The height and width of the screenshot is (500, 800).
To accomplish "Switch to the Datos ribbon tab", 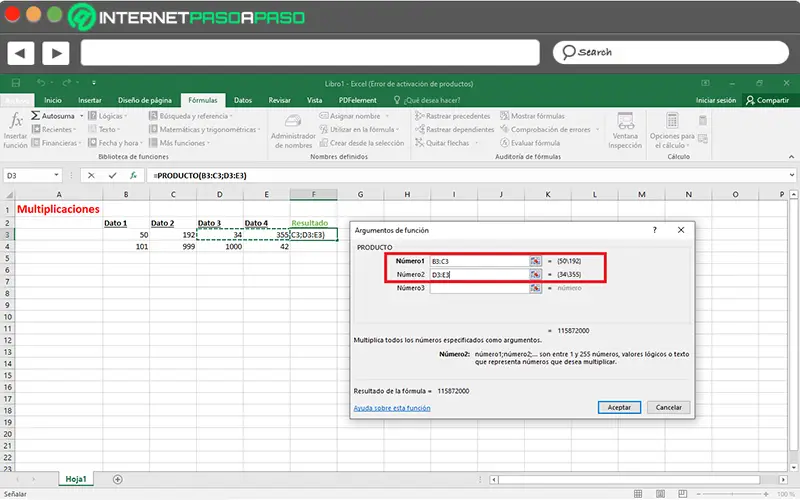I will pyautogui.click(x=243, y=100).
